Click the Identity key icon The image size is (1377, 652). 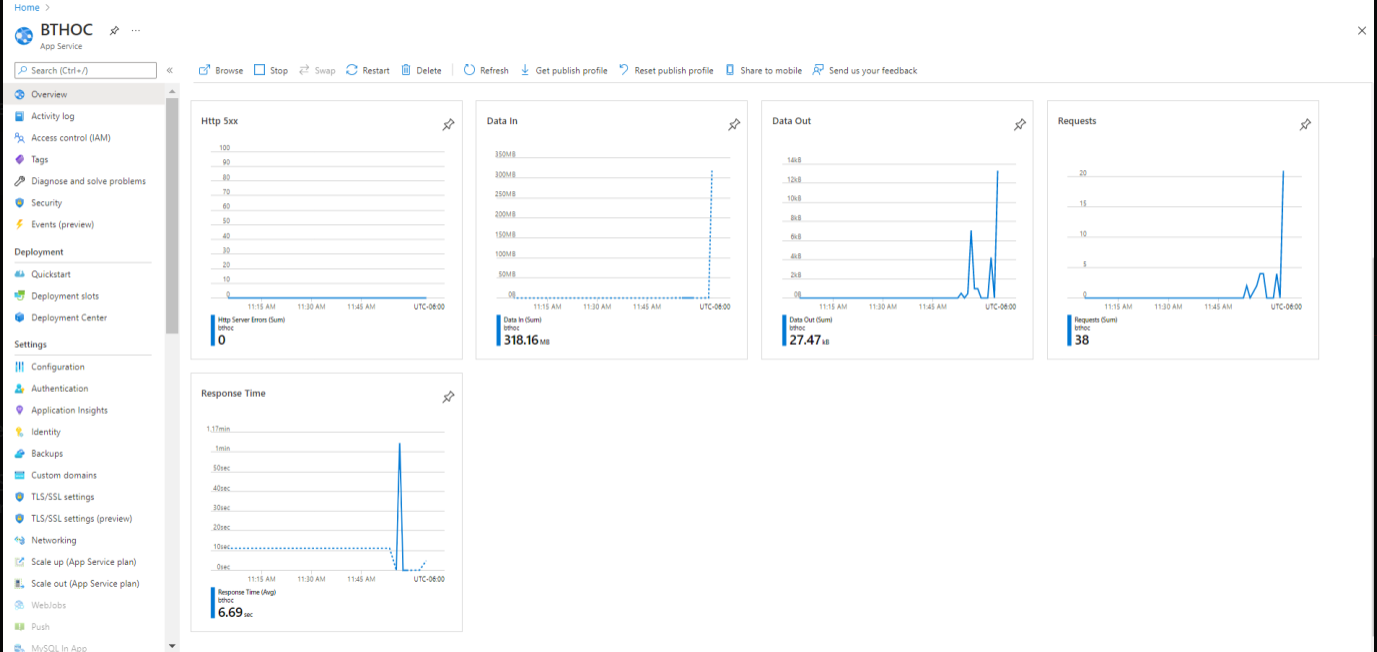(20, 432)
